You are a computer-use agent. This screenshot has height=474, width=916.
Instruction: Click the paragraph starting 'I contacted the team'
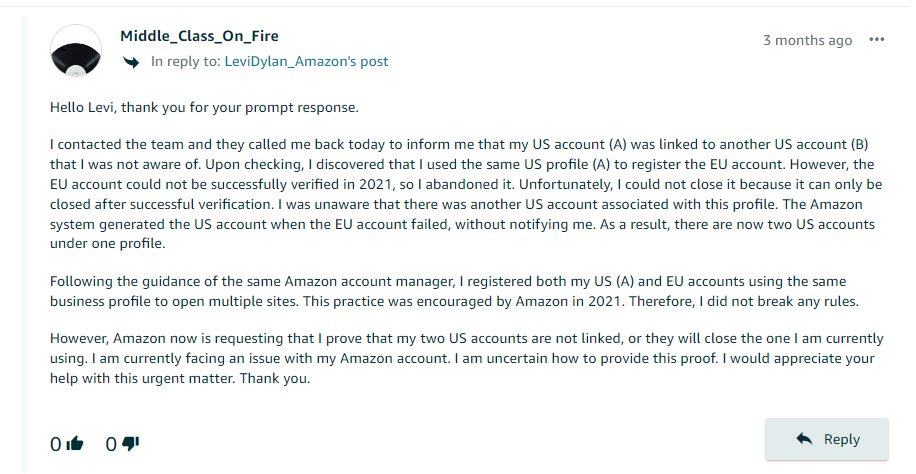pos(466,194)
